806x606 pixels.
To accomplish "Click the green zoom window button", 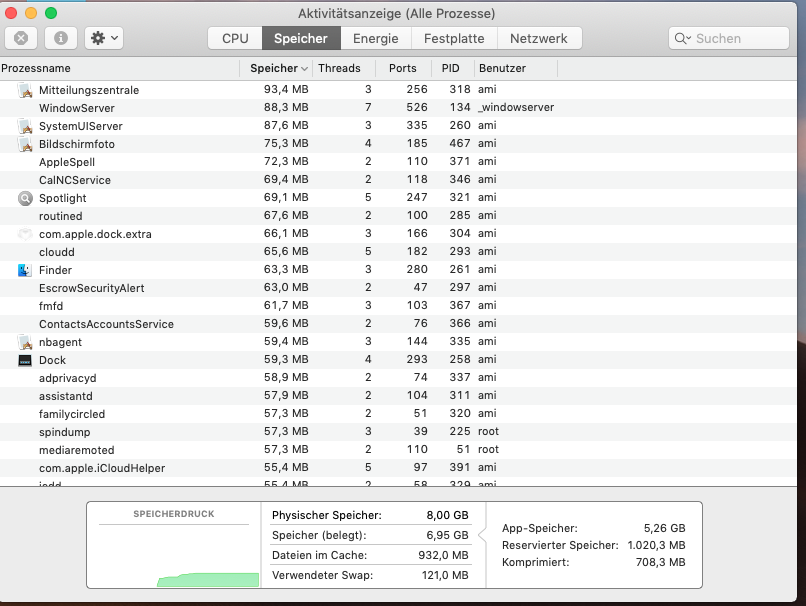I will (x=51, y=13).
